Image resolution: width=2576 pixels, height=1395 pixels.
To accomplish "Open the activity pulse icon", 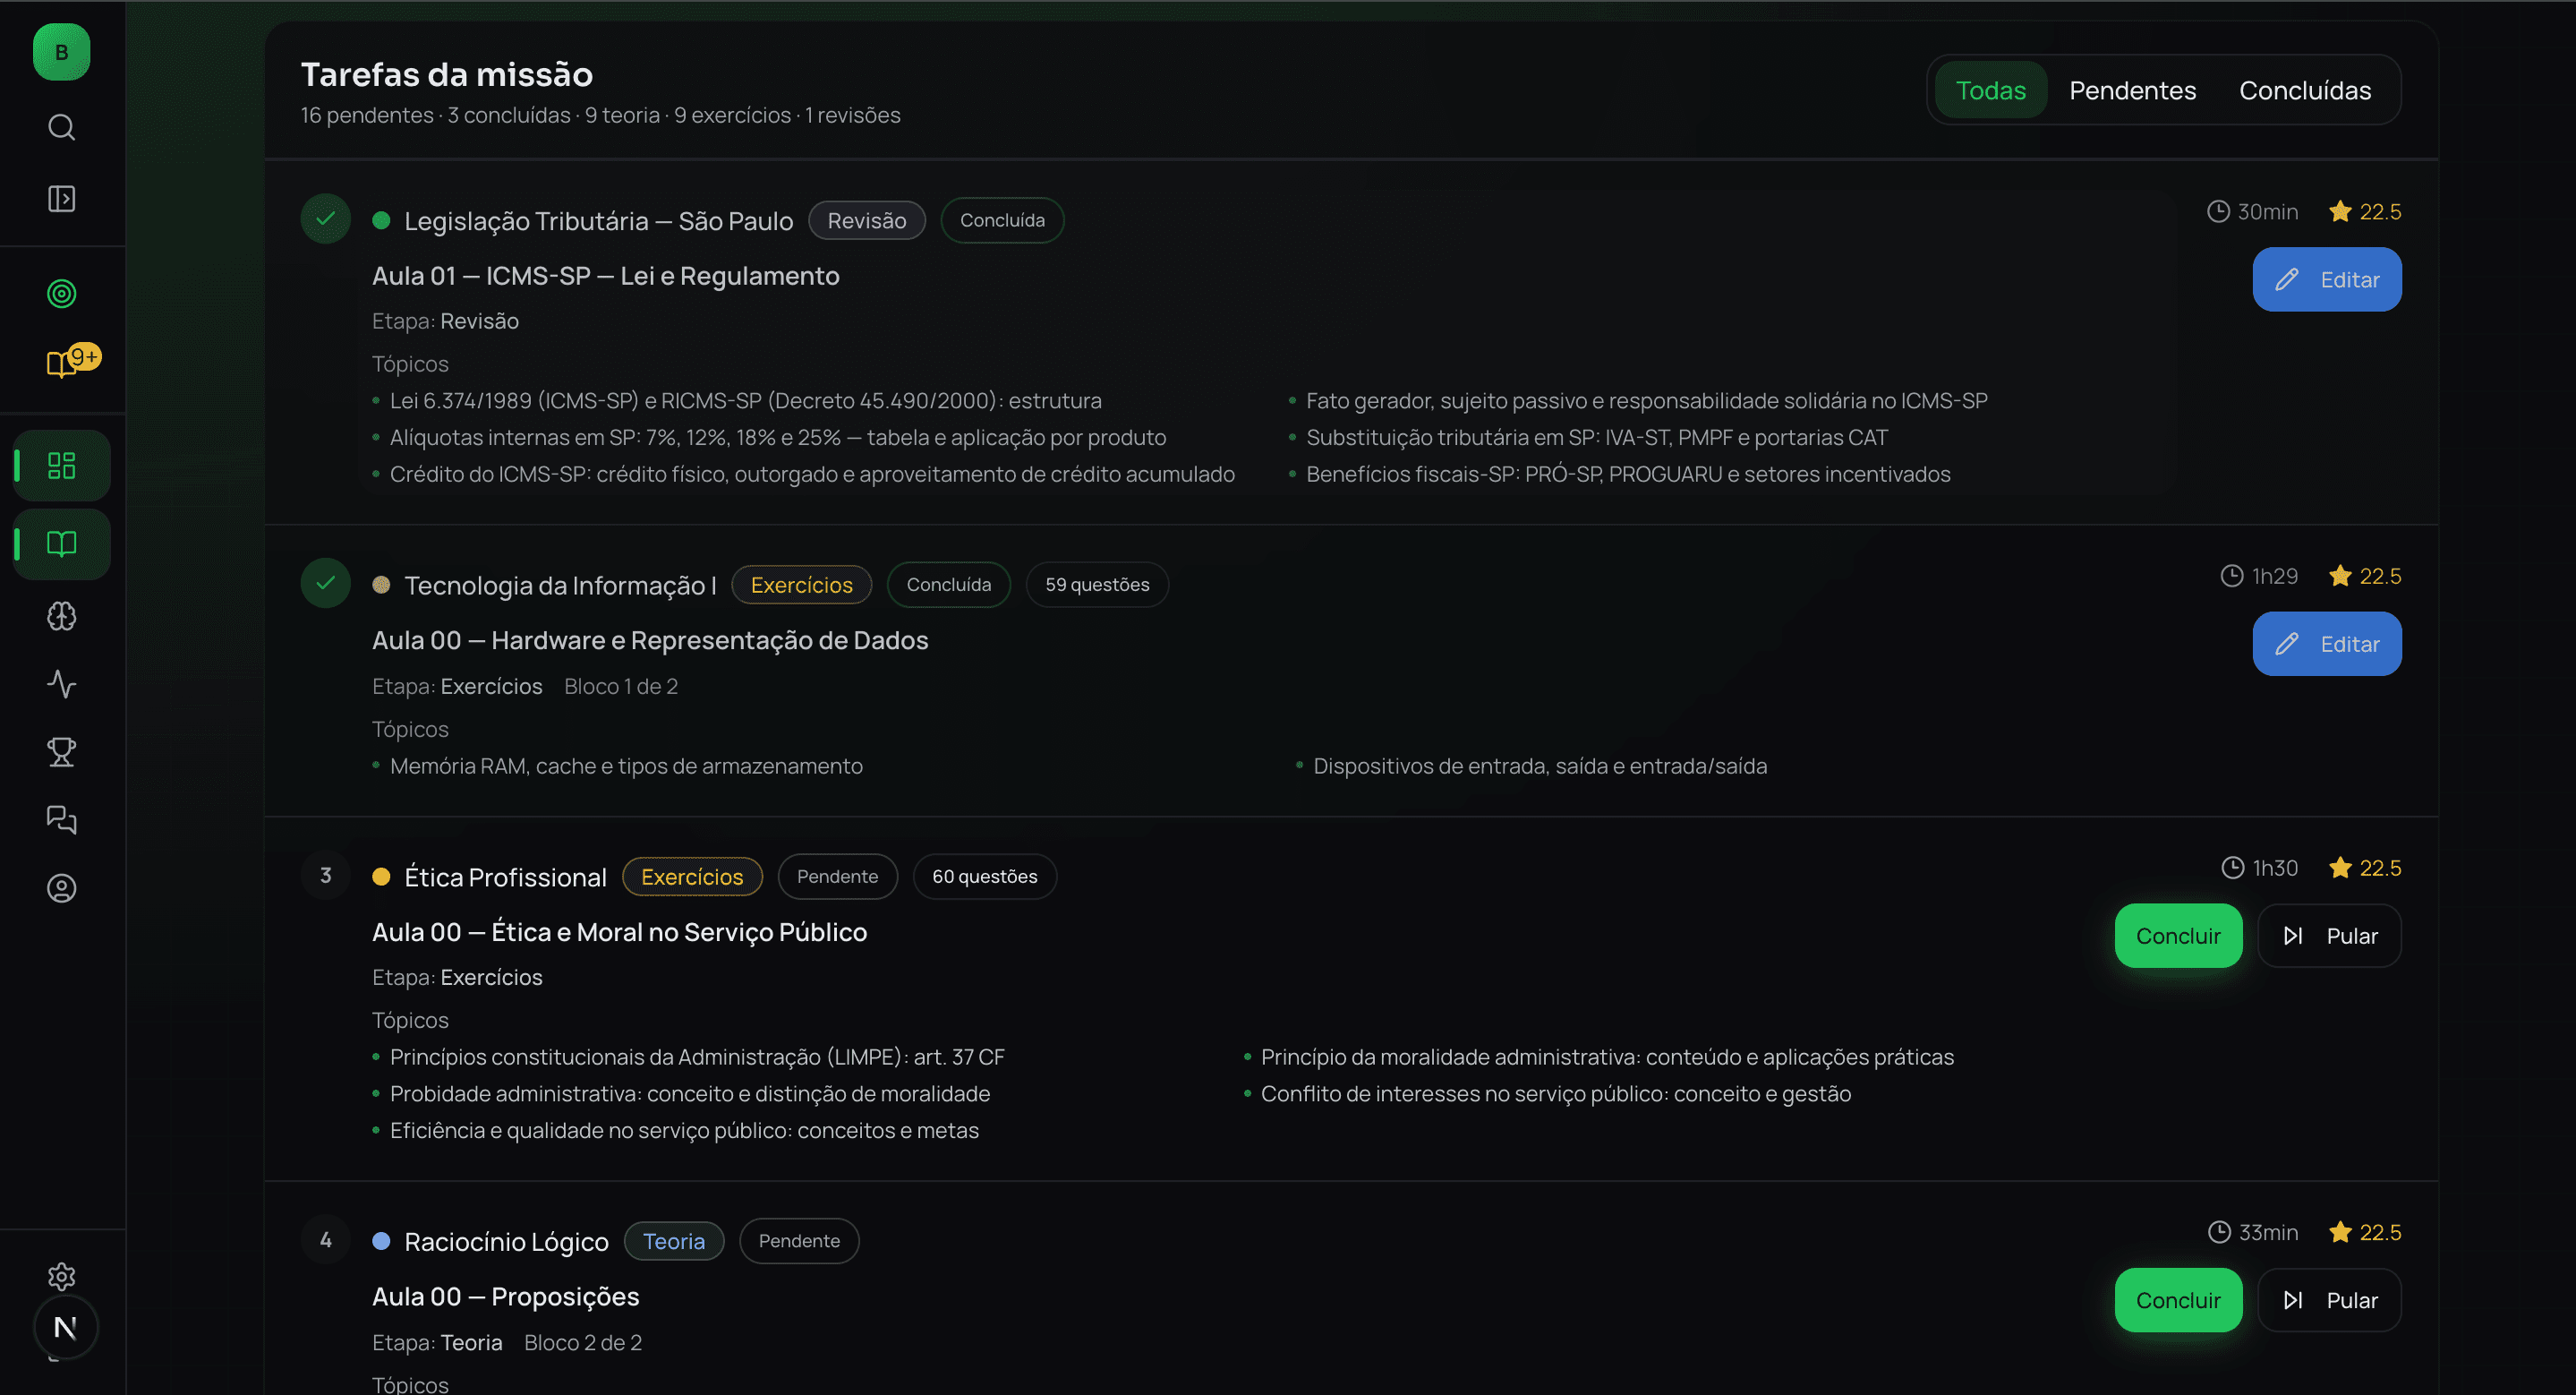I will (62, 684).
